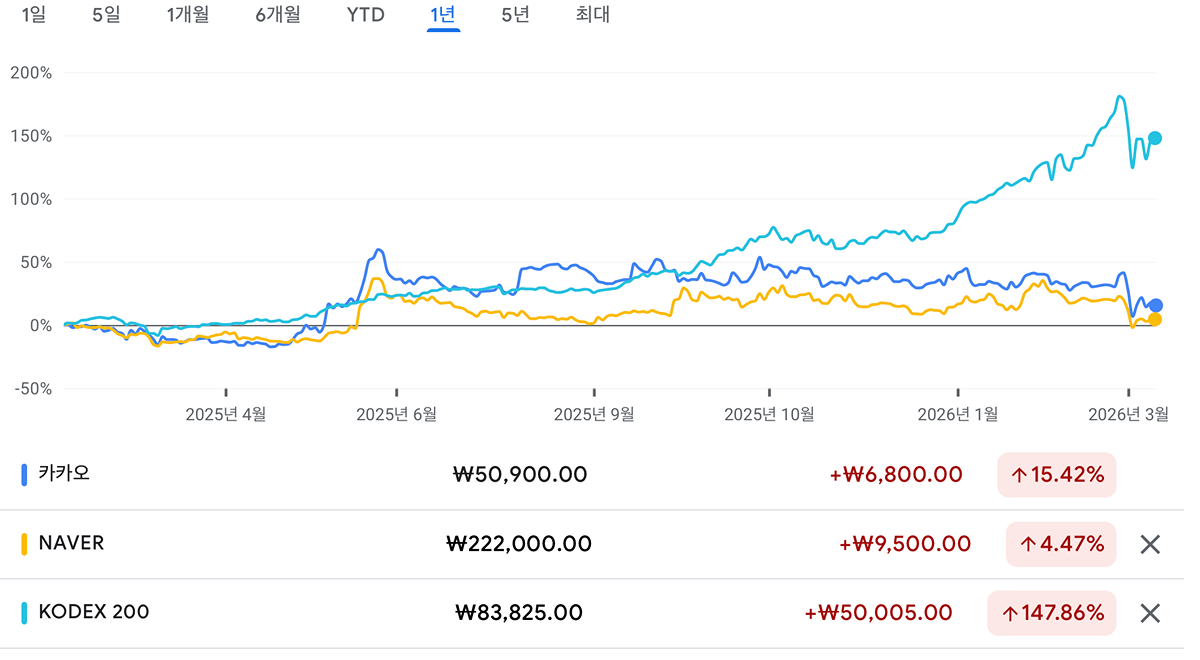1200x660 pixels.
Task: Remove KODEX 200 comparison with X icon
Action: pos(1150,613)
